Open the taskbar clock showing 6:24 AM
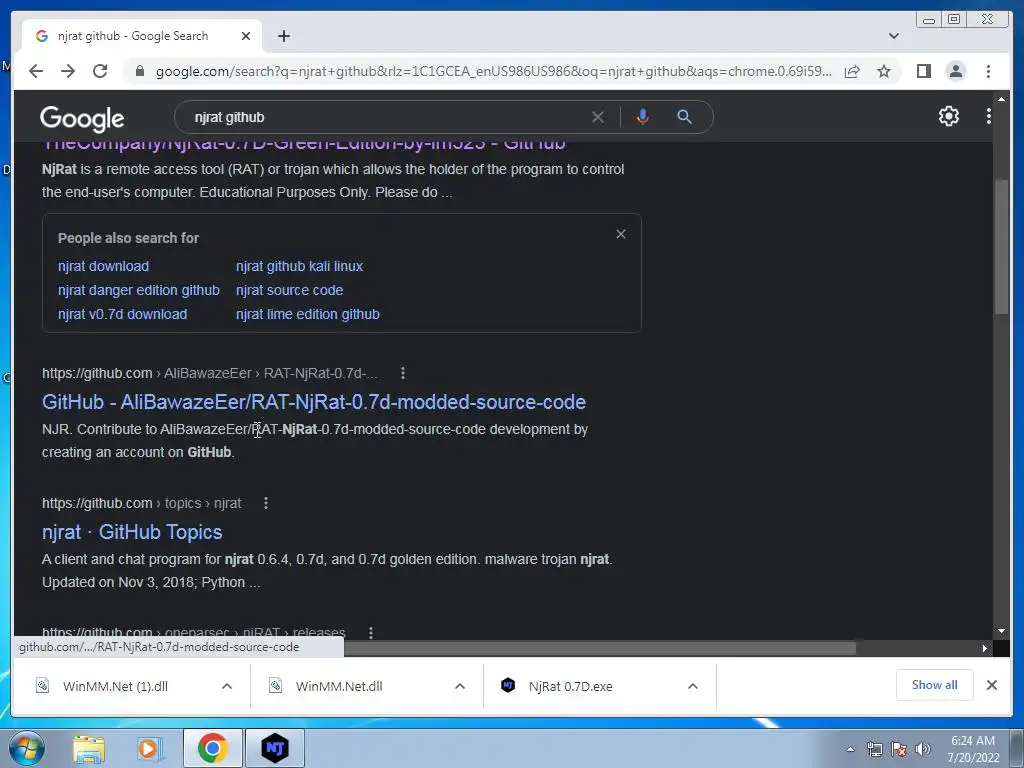The height and width of the screenshot is (768, 1024). pyautogui.click(x=973, y=749)
